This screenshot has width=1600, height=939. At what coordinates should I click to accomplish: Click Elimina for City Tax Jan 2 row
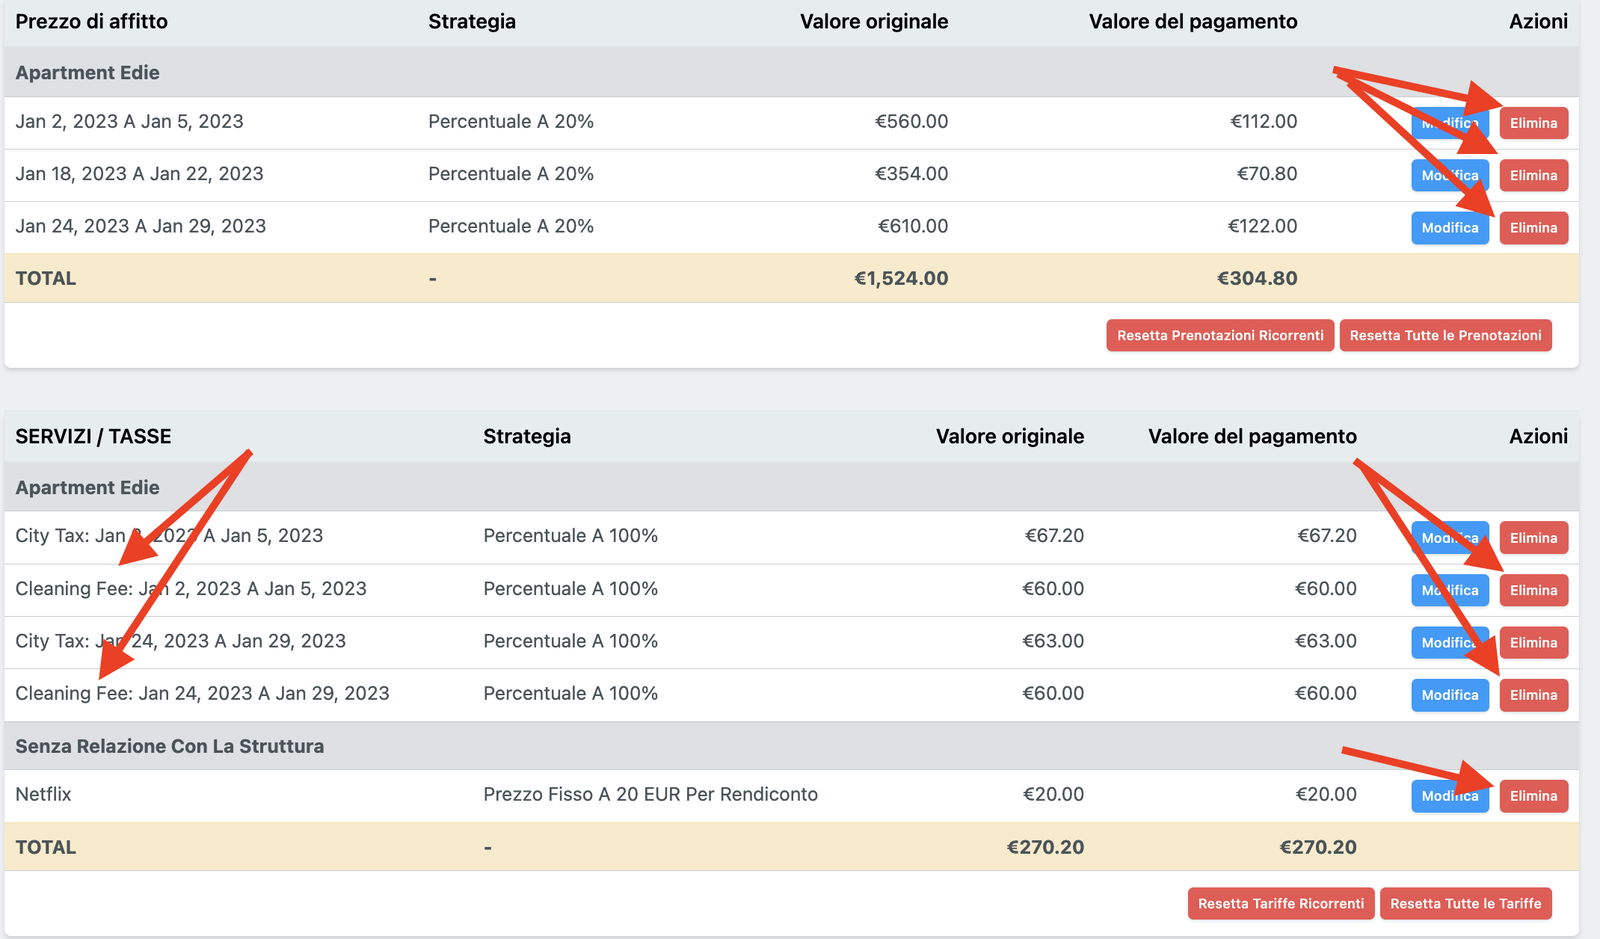(x=1533, y=537)
